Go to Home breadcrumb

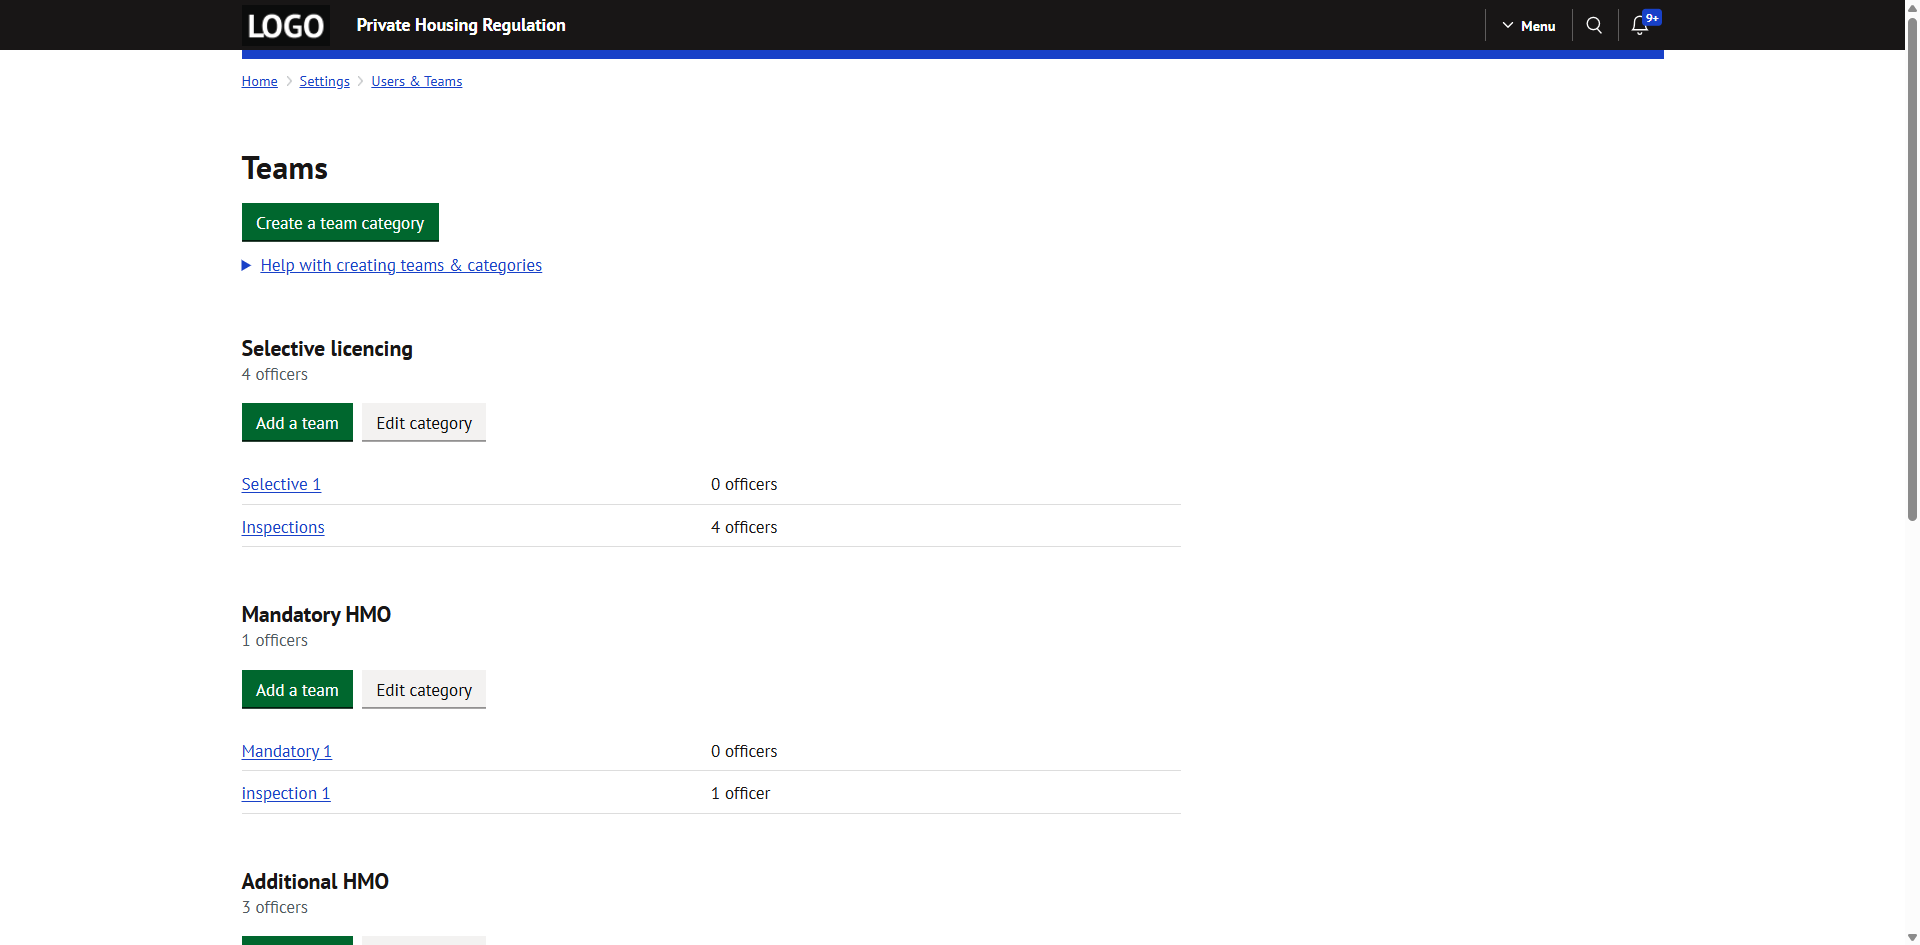259,81
